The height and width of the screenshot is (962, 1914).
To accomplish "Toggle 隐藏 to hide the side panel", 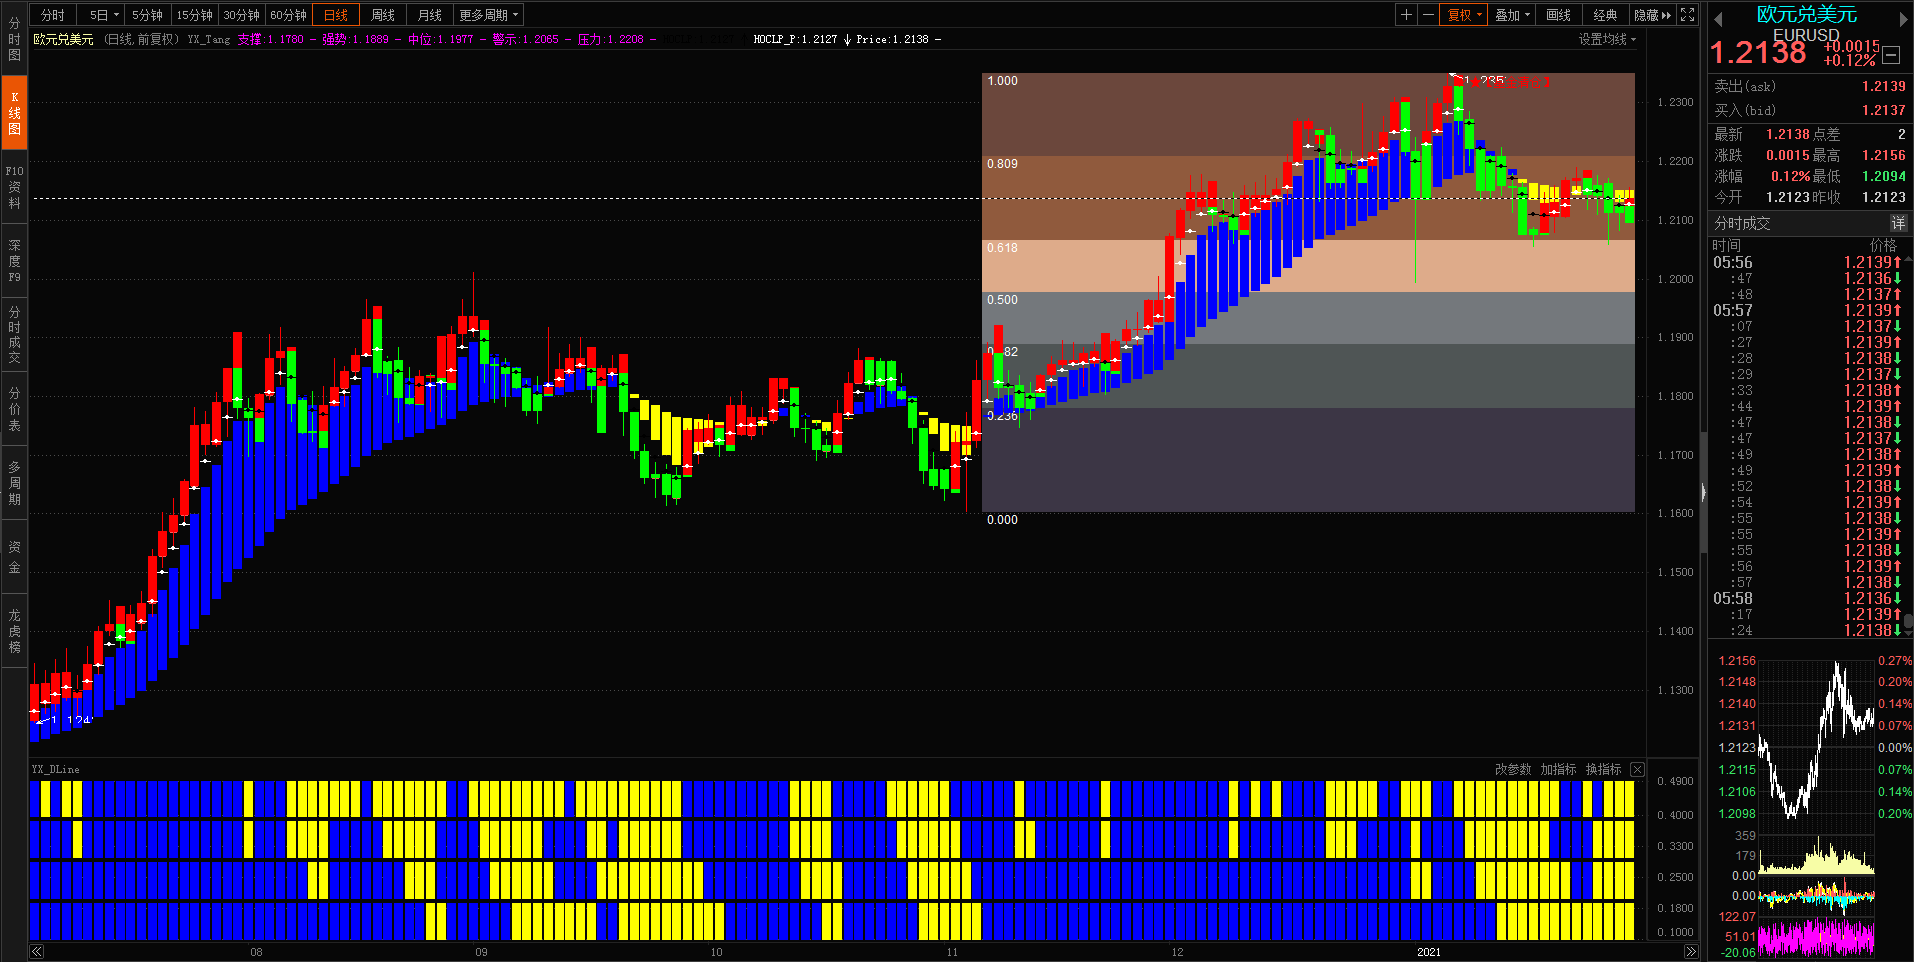I will click(x=1652, y=15).
